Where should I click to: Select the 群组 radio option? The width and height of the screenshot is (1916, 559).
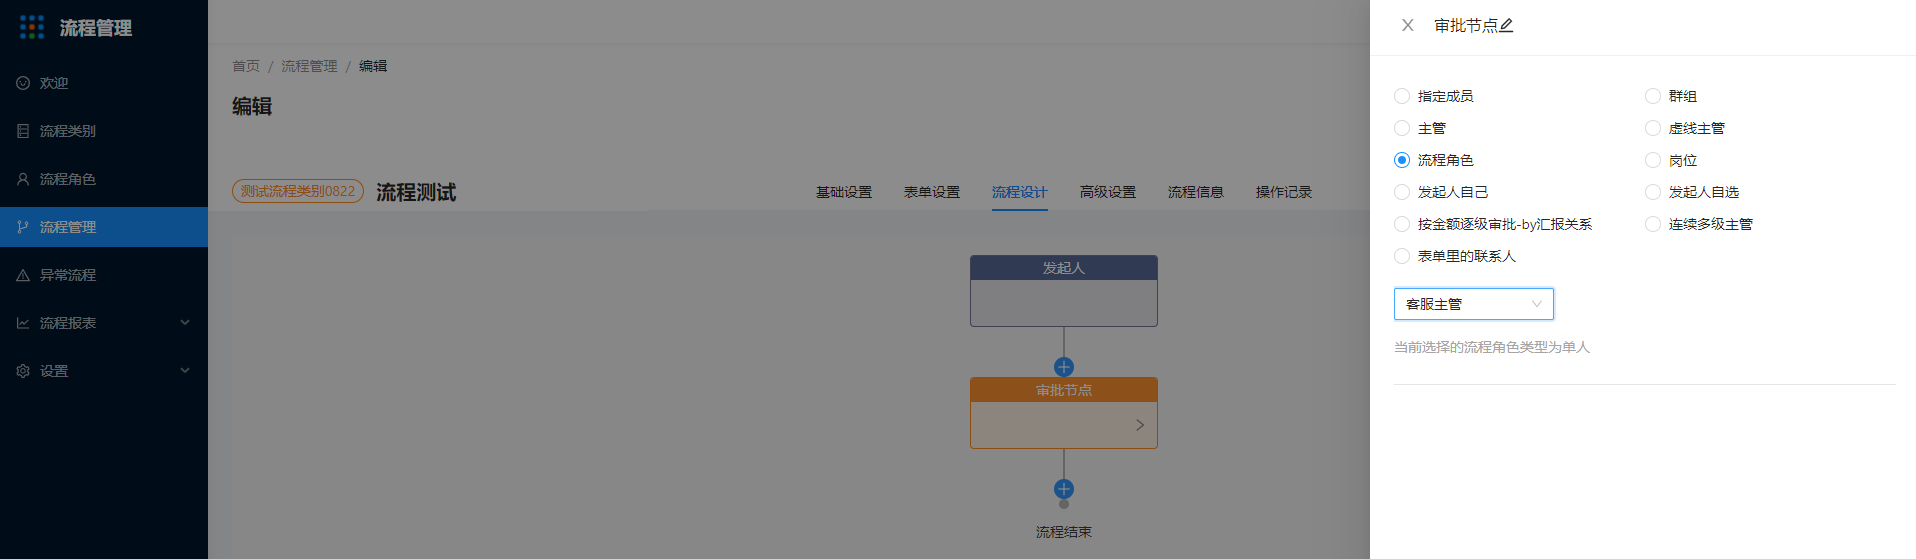point(1653,96)
